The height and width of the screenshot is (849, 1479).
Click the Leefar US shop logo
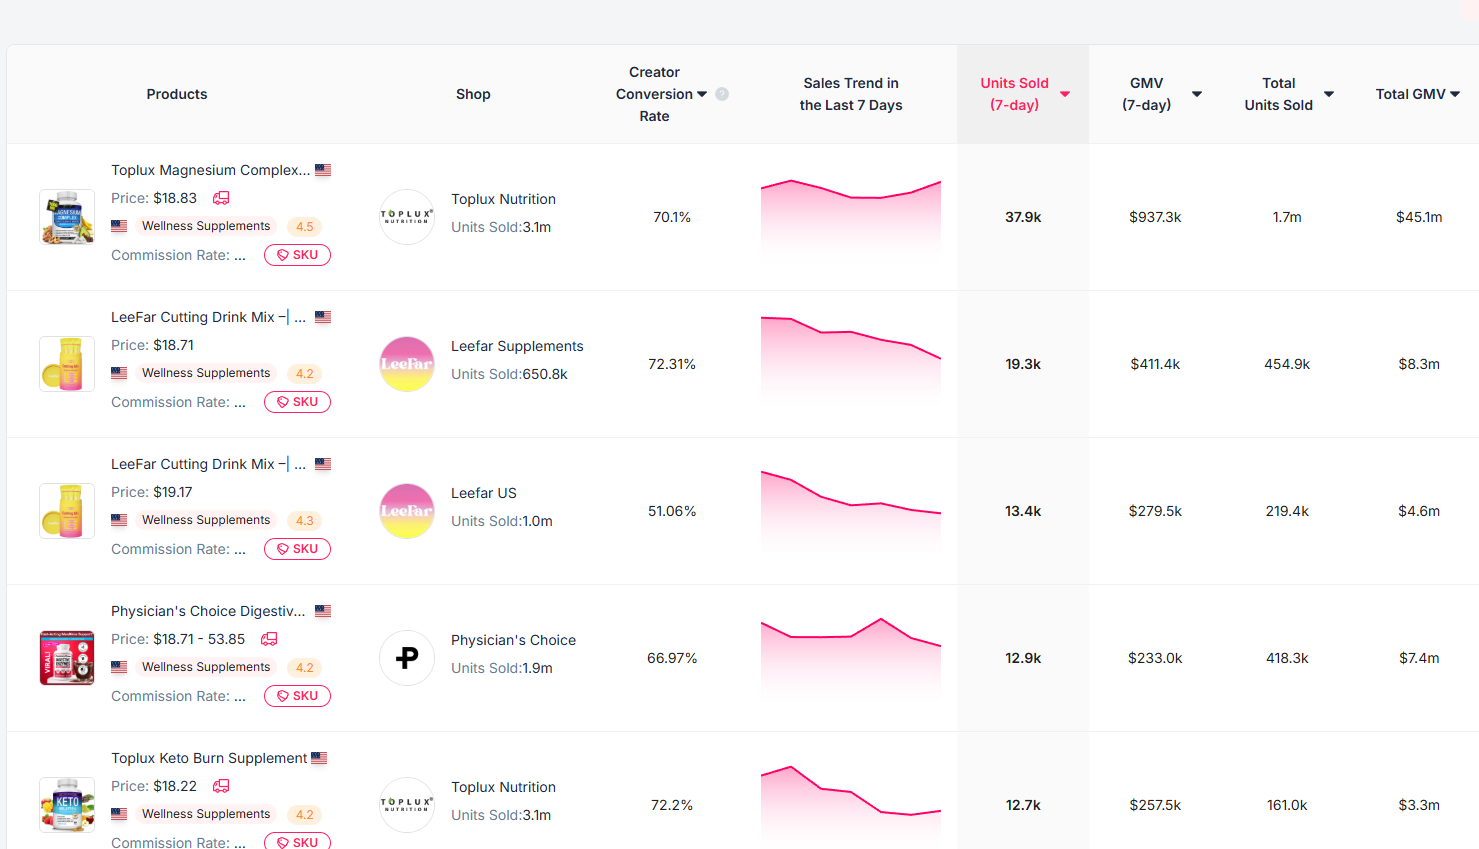tap(407, 511)
